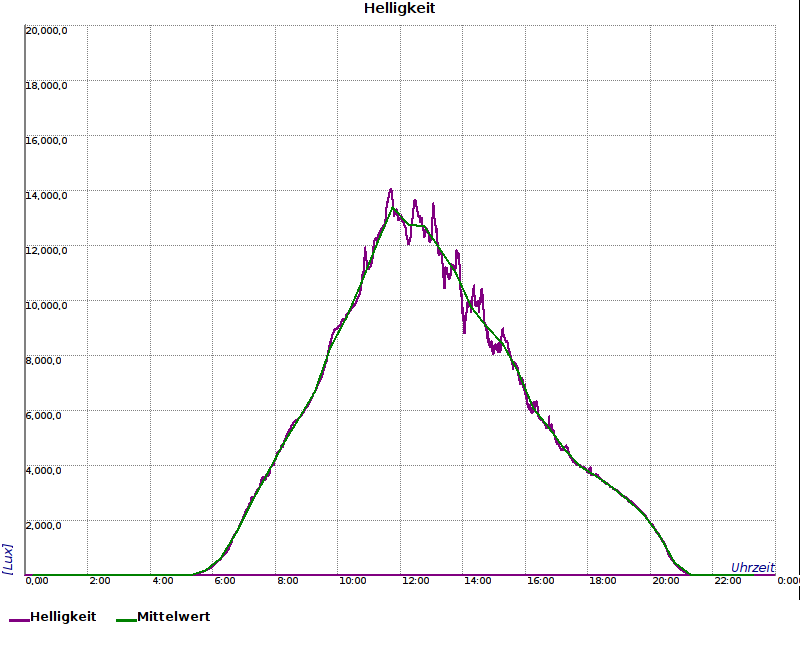Click the 16,000,0 y-axis tick label
Image resolution: width=800 pixels, height=650 pixels.
[x=46, y=141]
